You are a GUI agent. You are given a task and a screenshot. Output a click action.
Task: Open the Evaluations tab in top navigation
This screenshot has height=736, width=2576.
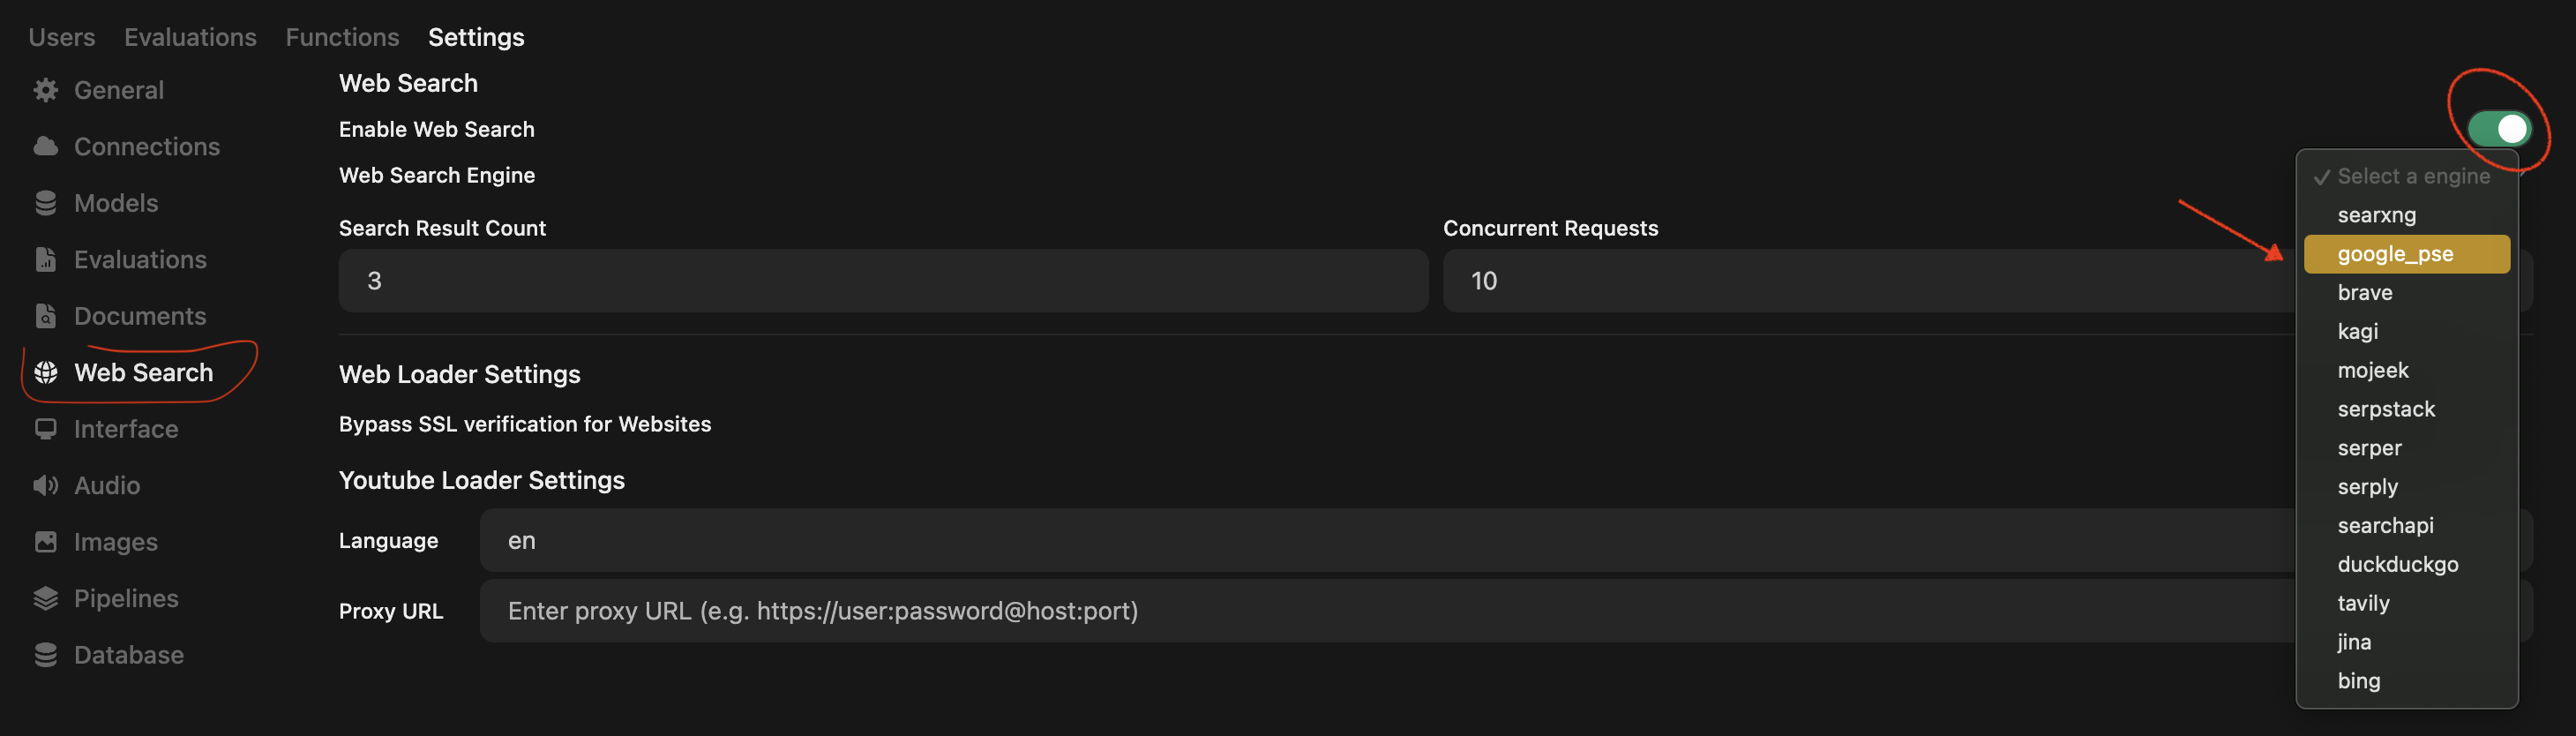tap(190, 37)
